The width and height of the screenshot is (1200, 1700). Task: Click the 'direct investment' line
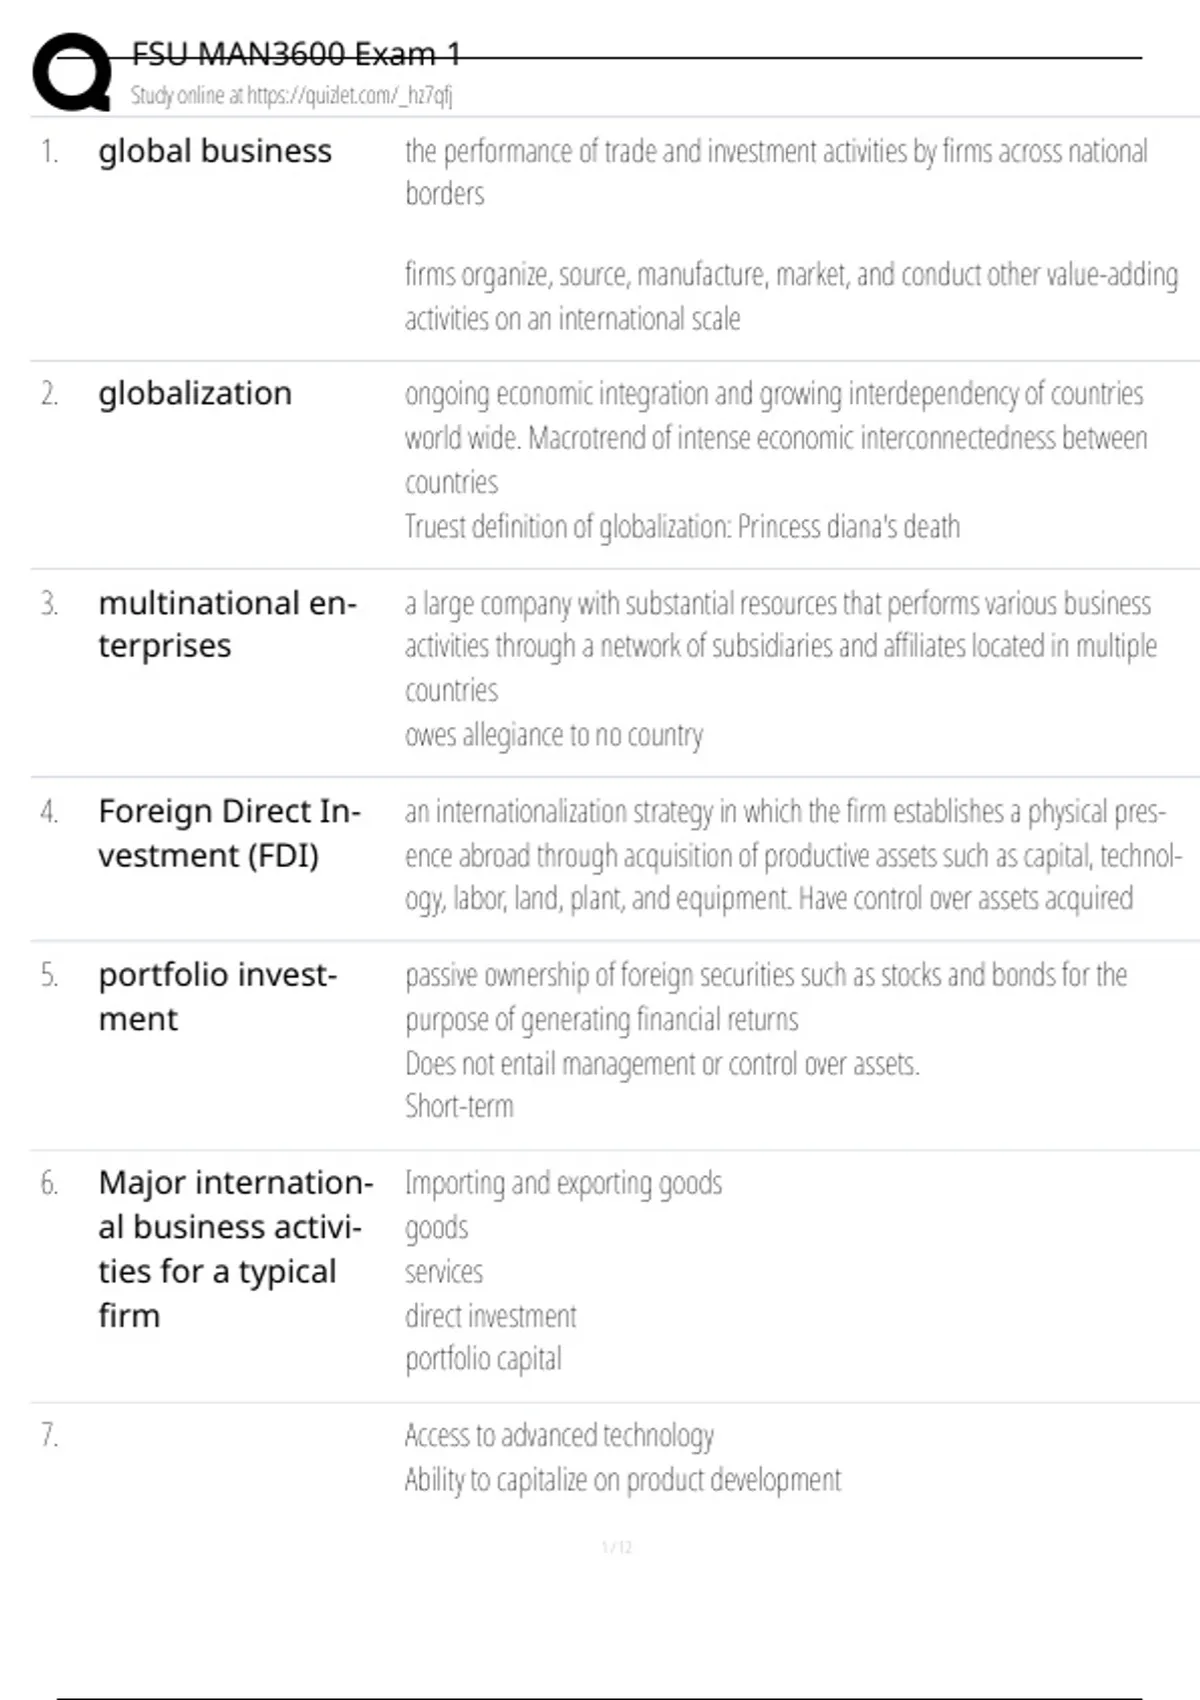point(490,1316)
